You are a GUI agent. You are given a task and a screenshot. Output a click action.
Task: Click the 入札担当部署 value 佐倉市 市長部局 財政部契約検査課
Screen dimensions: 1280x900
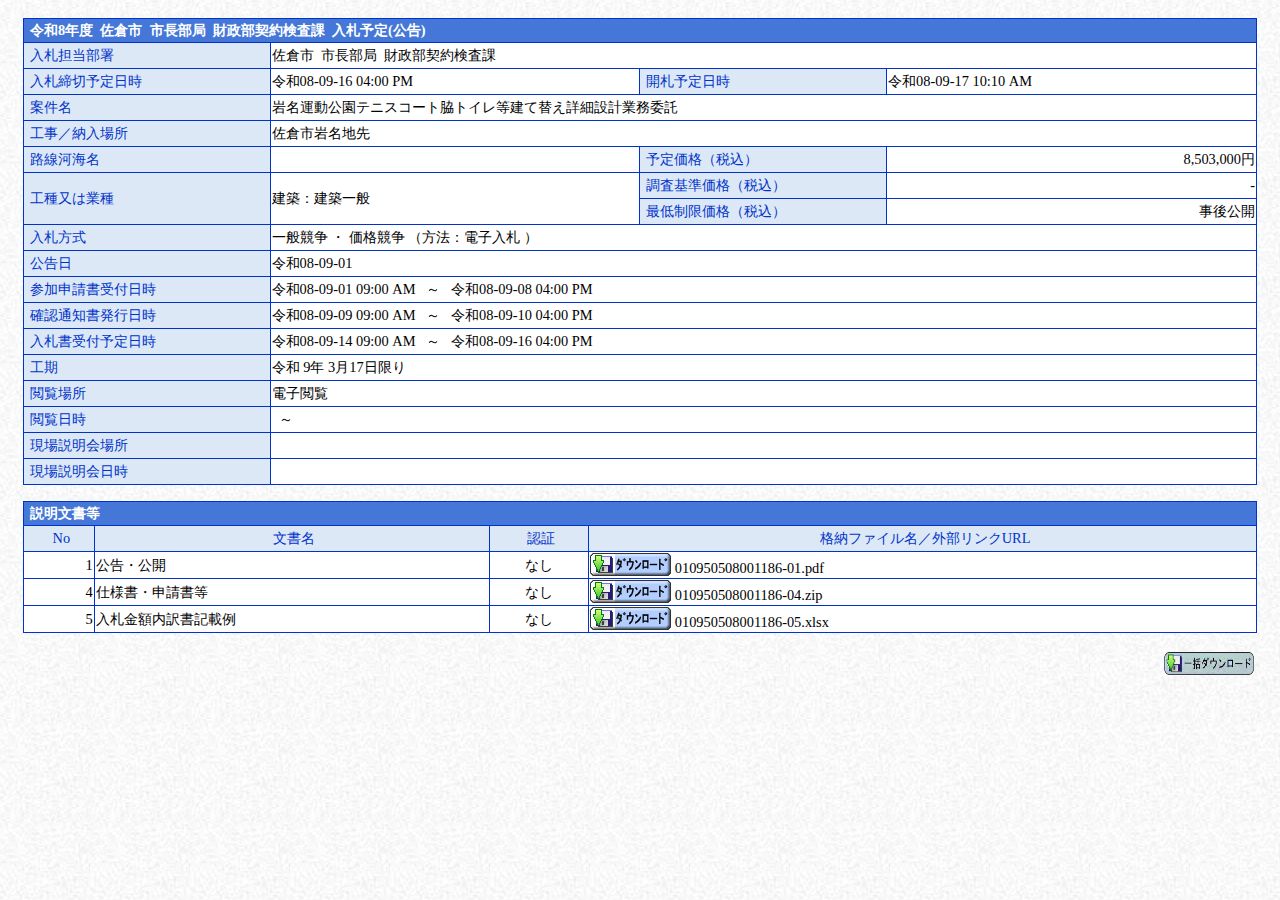click(x=384, y=55)
